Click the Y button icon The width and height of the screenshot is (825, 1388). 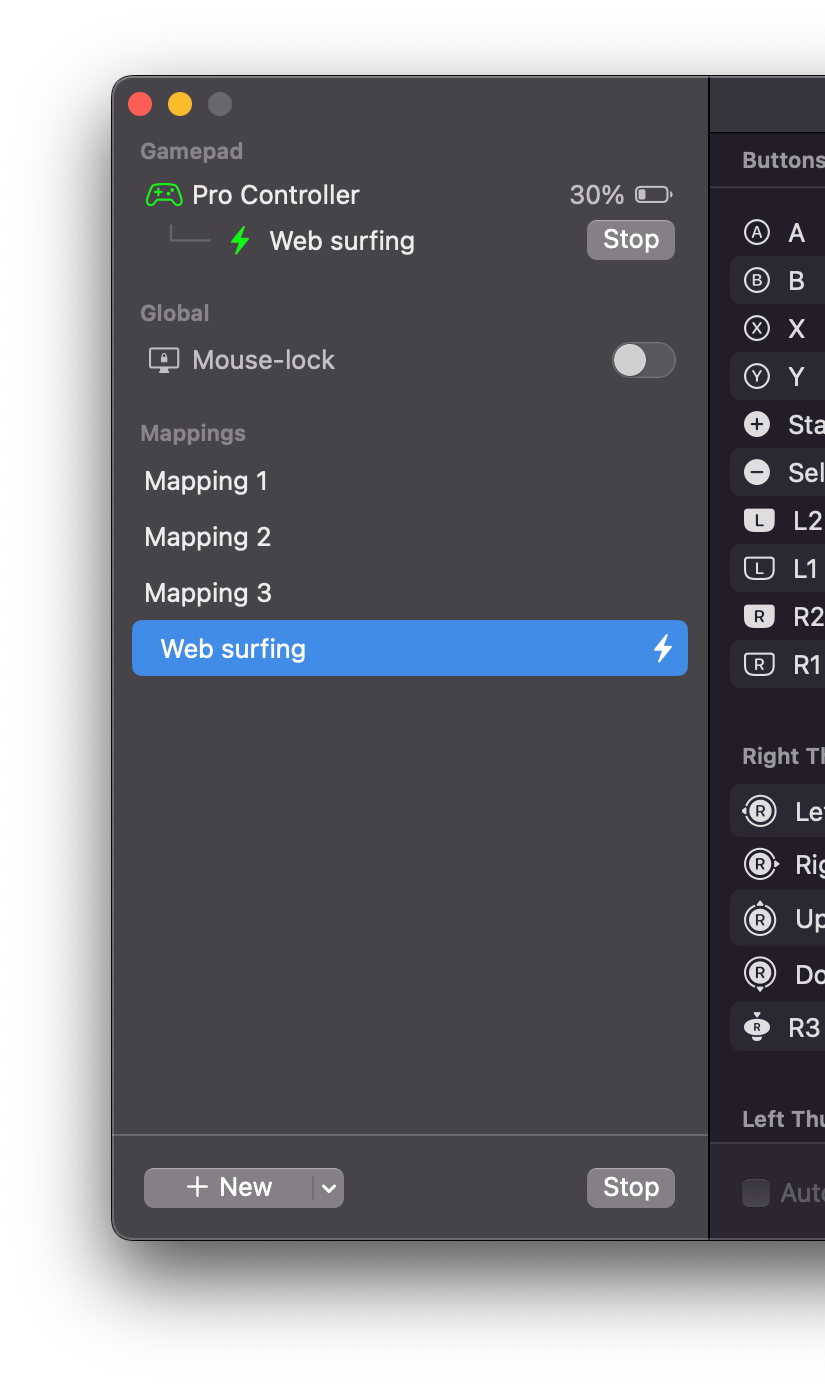pos(757,376)
